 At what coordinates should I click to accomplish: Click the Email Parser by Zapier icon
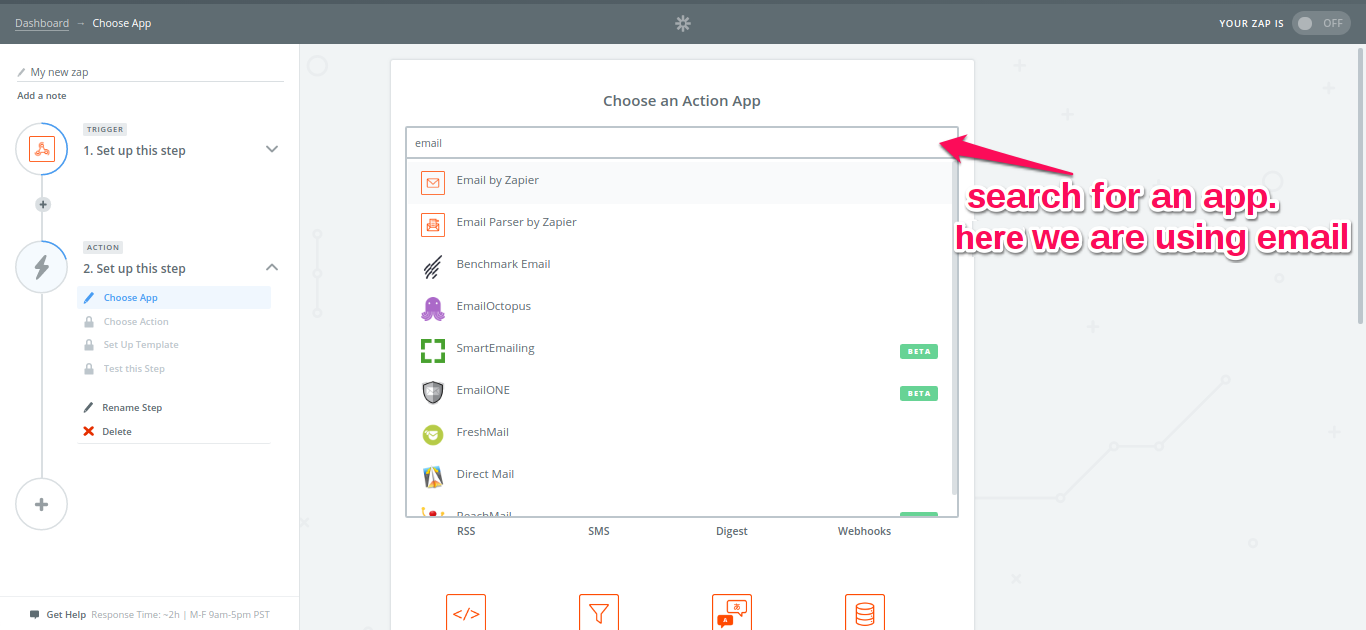433,225
